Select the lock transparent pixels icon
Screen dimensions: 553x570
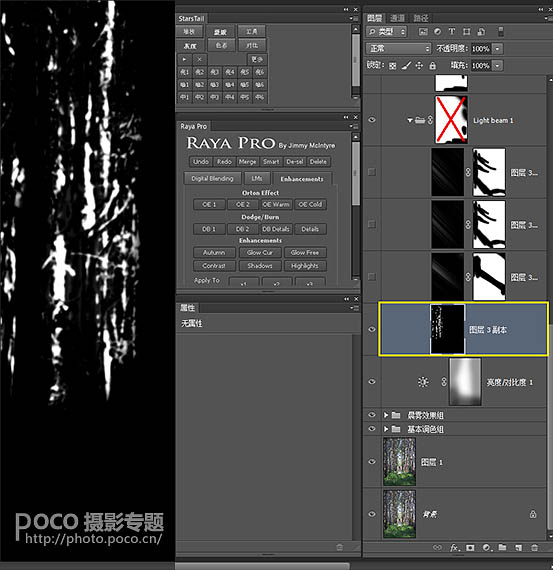[392, 66]
